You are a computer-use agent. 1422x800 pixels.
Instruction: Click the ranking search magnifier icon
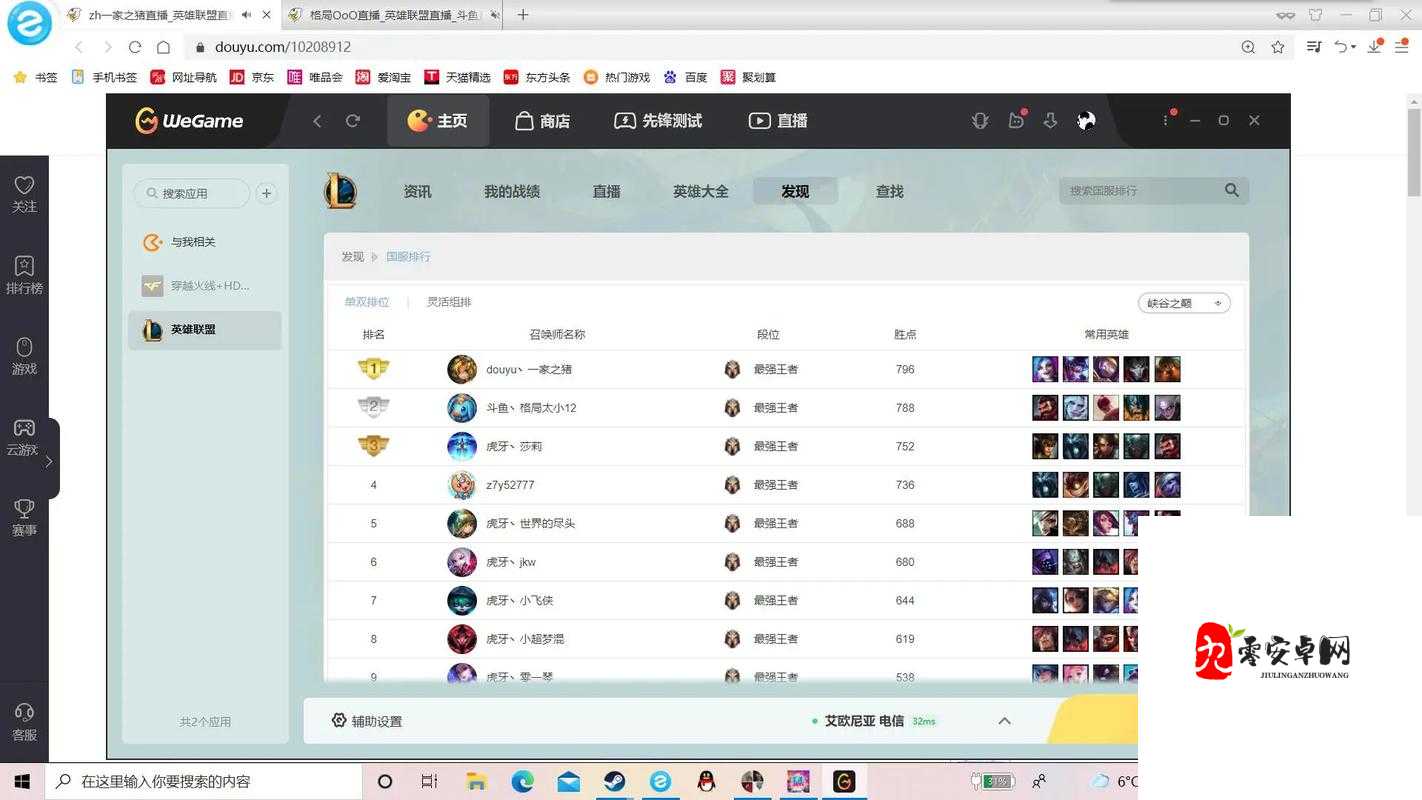pos(1232,190)
